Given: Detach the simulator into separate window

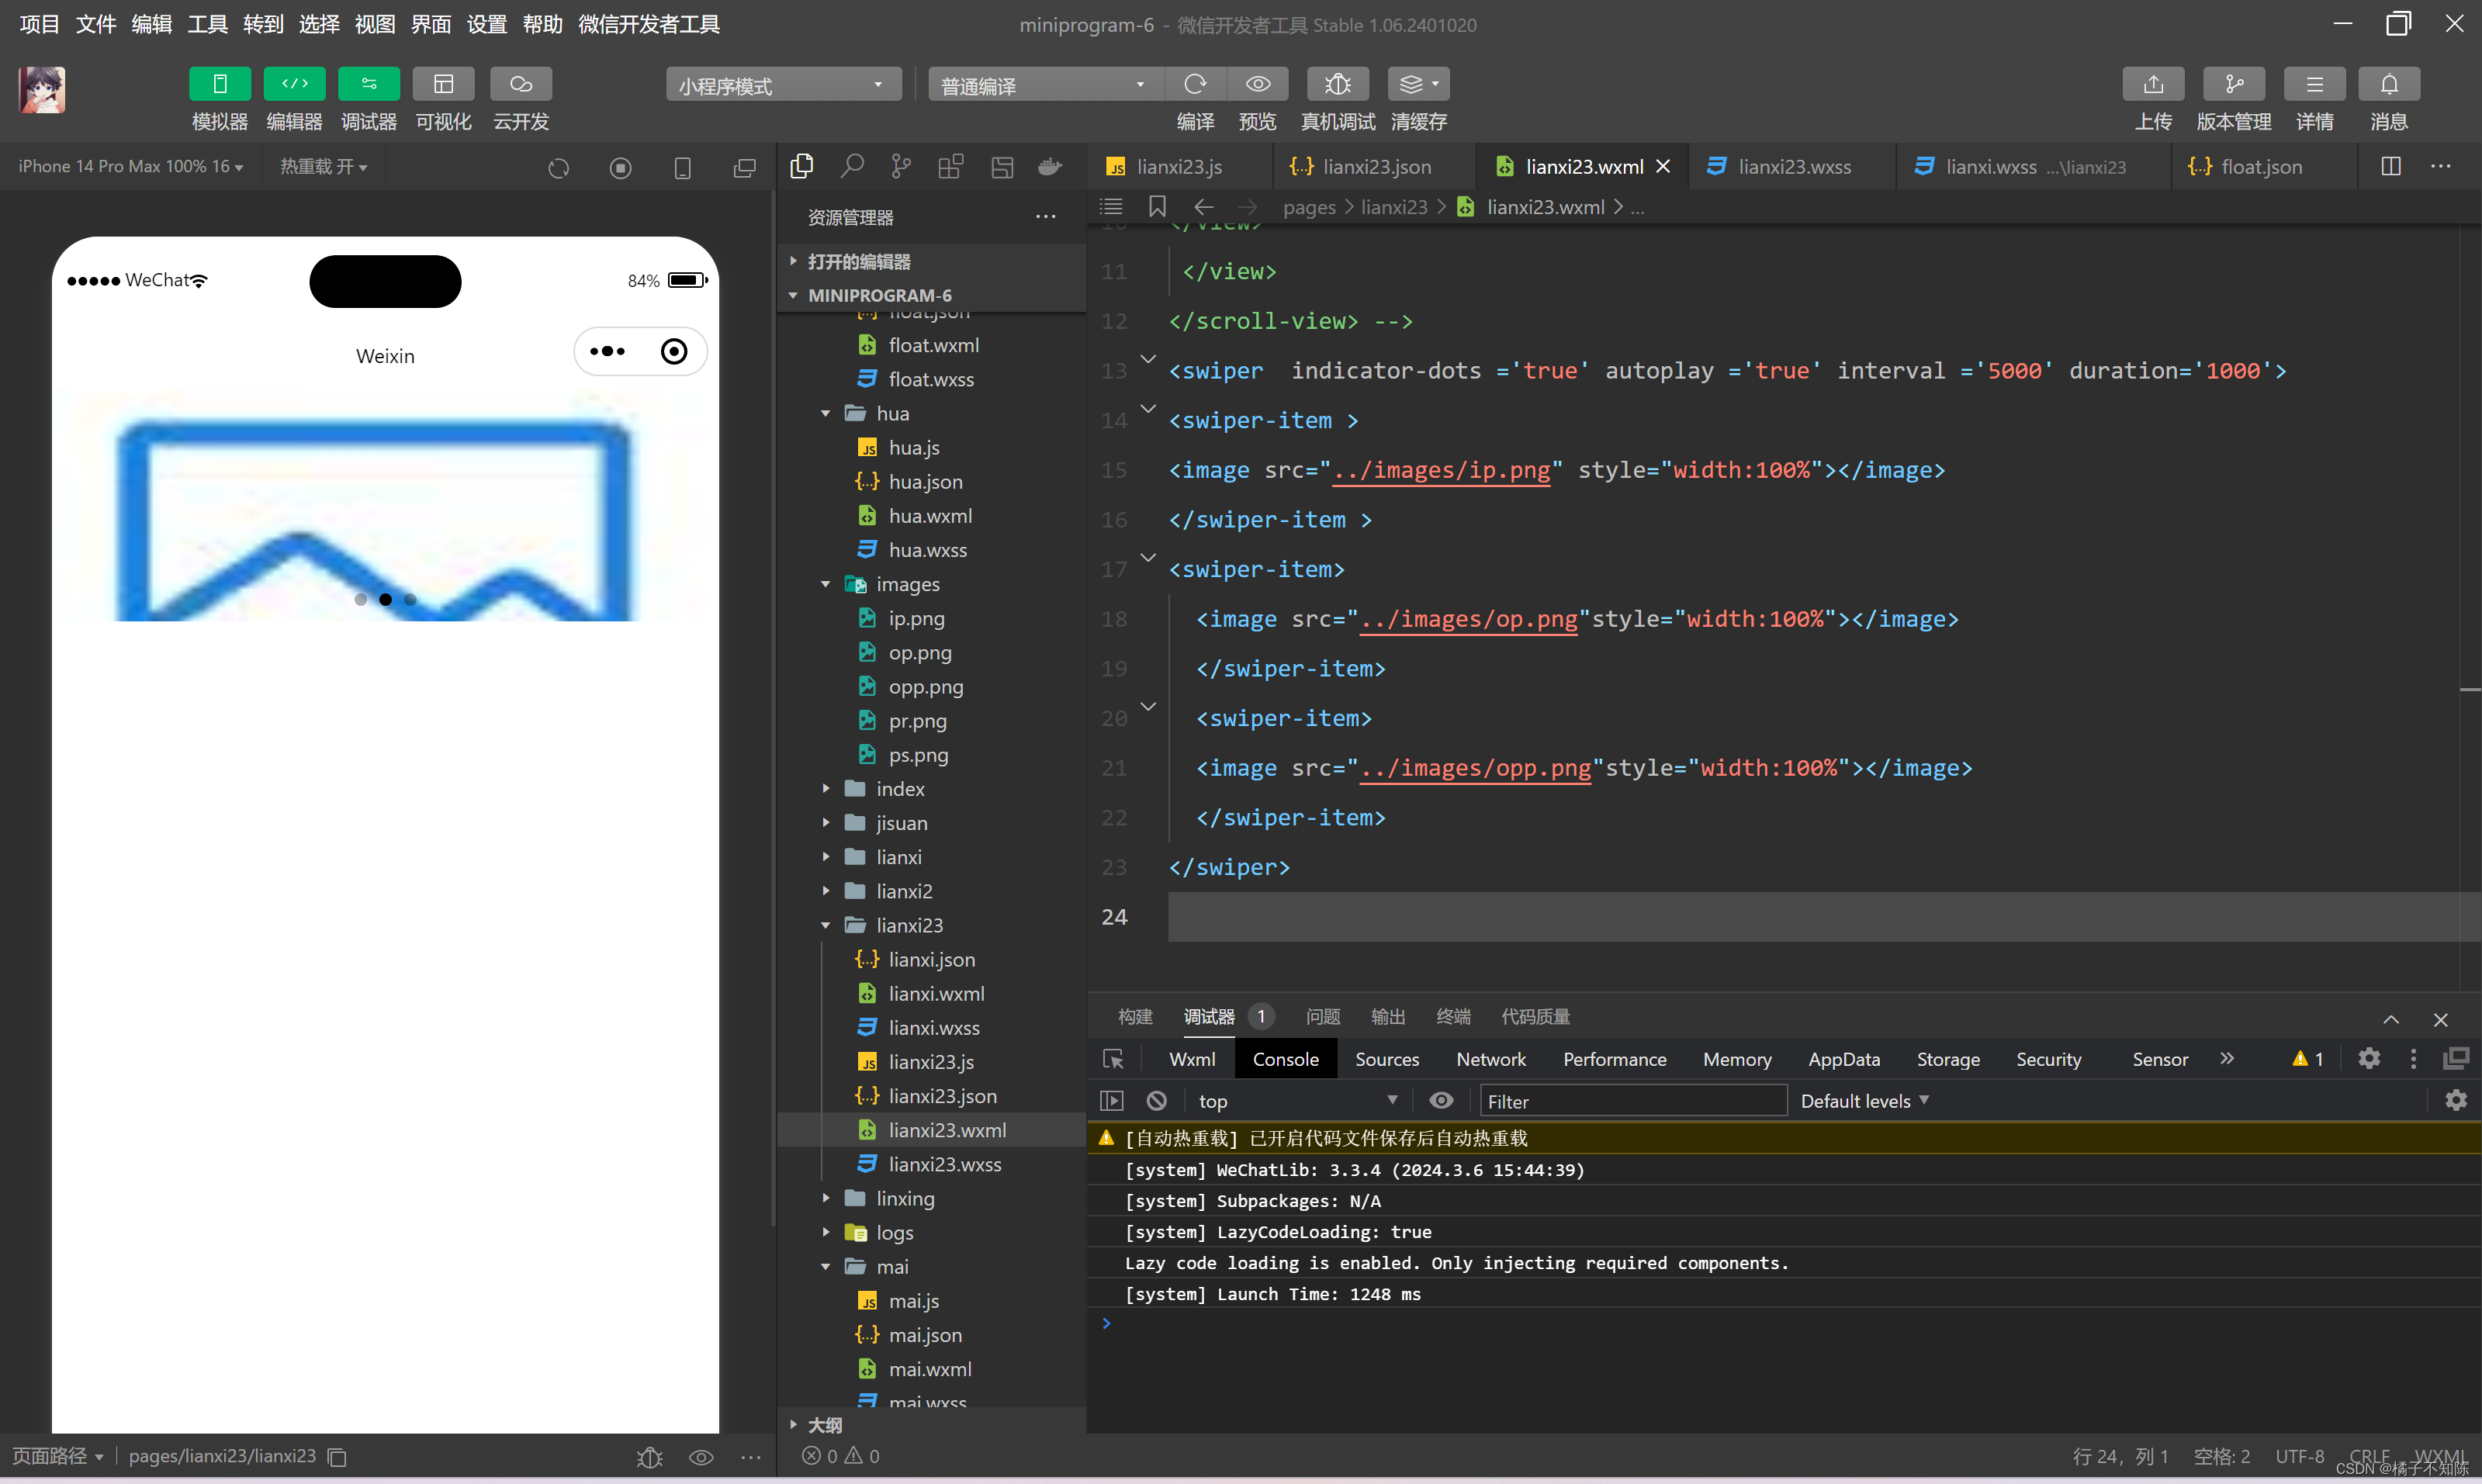Looking at the screenshot, I should (744, 168).
